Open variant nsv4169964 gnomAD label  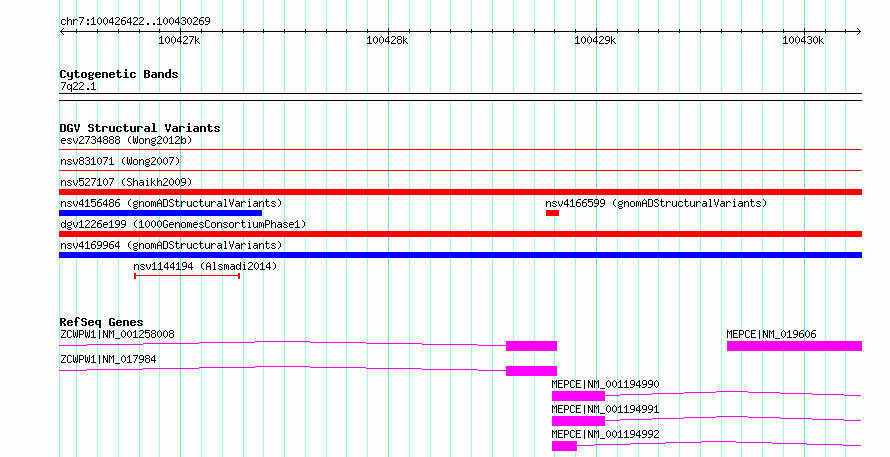171,245
